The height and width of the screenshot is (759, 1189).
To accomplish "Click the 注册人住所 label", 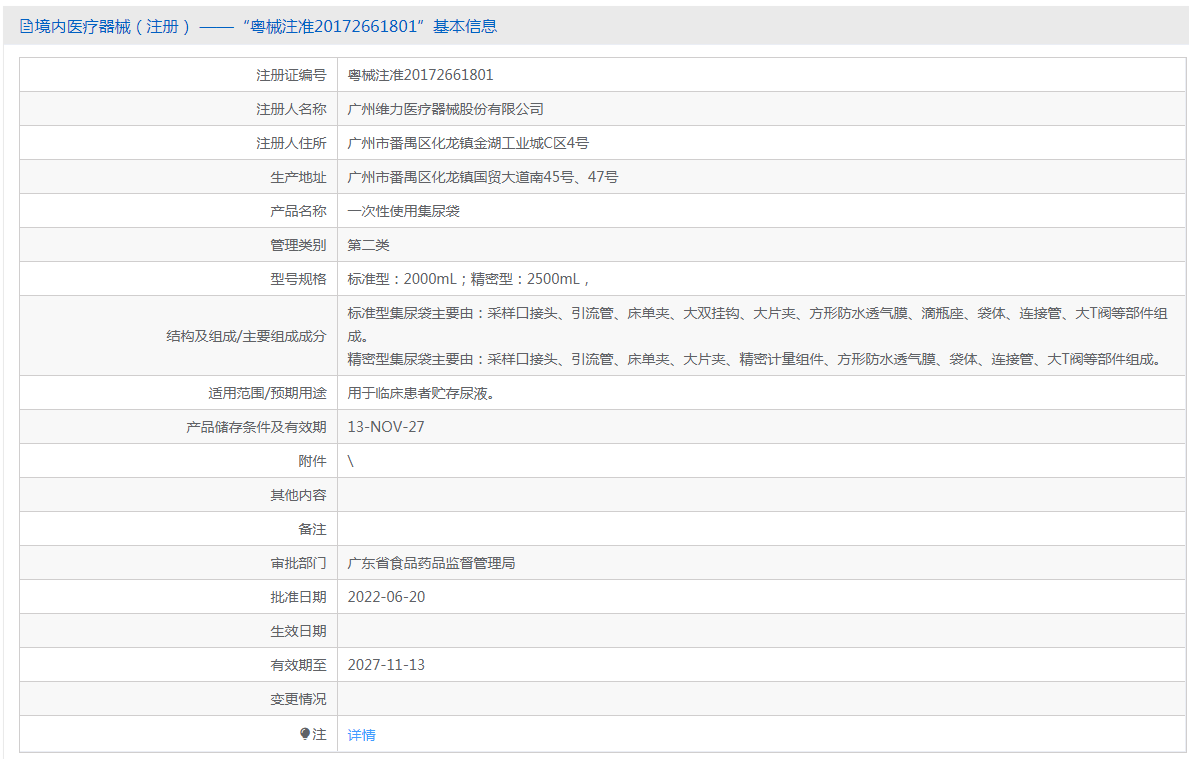I will click(x=291, y=143).
